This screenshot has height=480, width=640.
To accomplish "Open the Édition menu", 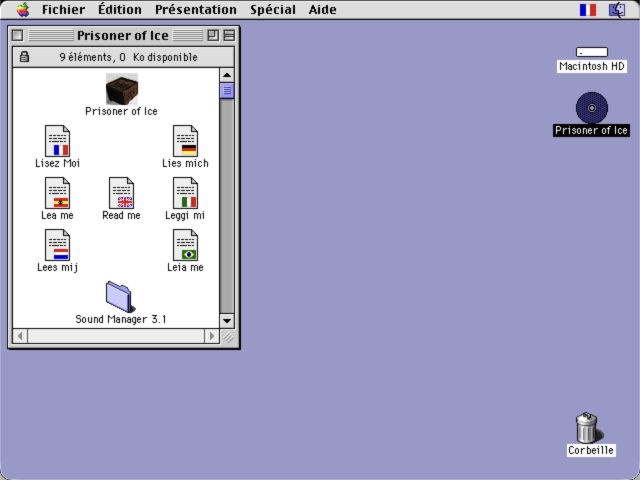I will [x=120, y=9].
